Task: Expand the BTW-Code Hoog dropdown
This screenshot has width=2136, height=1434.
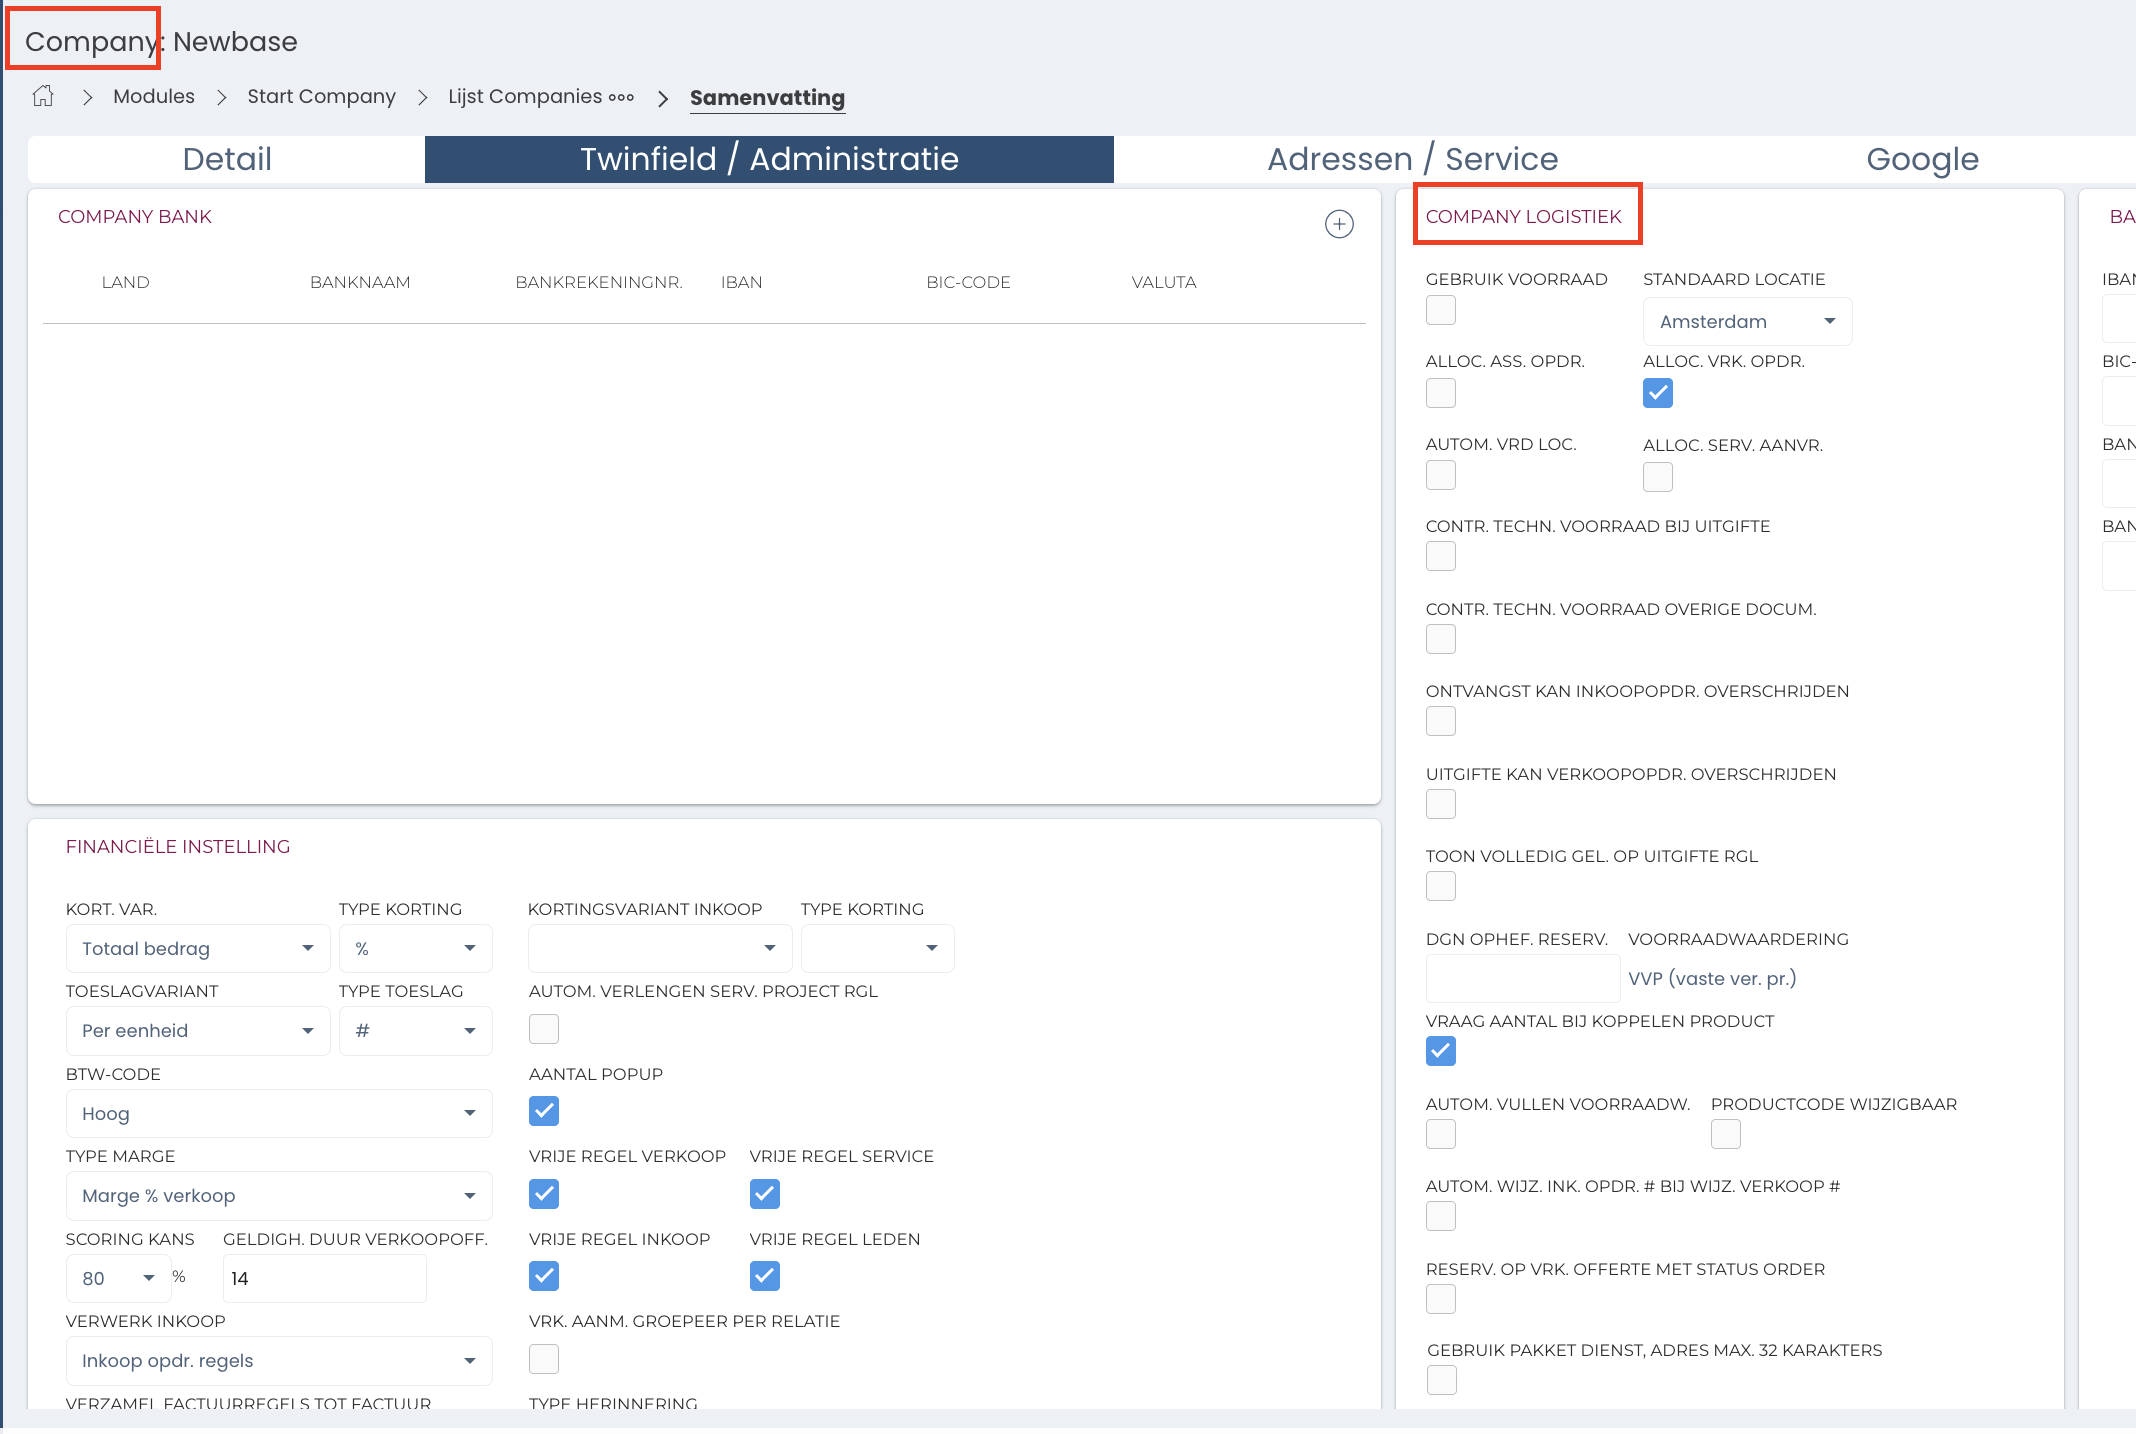Action: (x=278, y=1114)
